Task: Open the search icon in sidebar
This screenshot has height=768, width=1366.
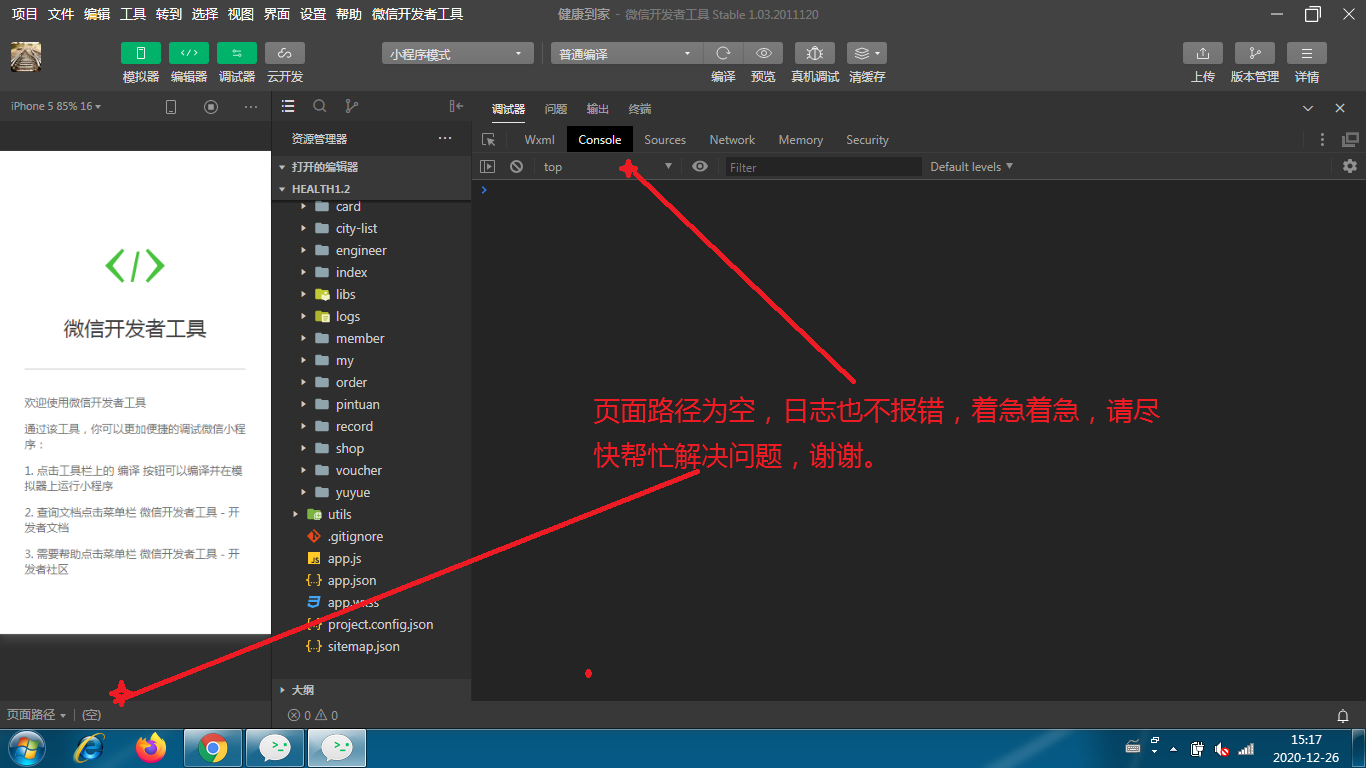Action: pos(320,106)
